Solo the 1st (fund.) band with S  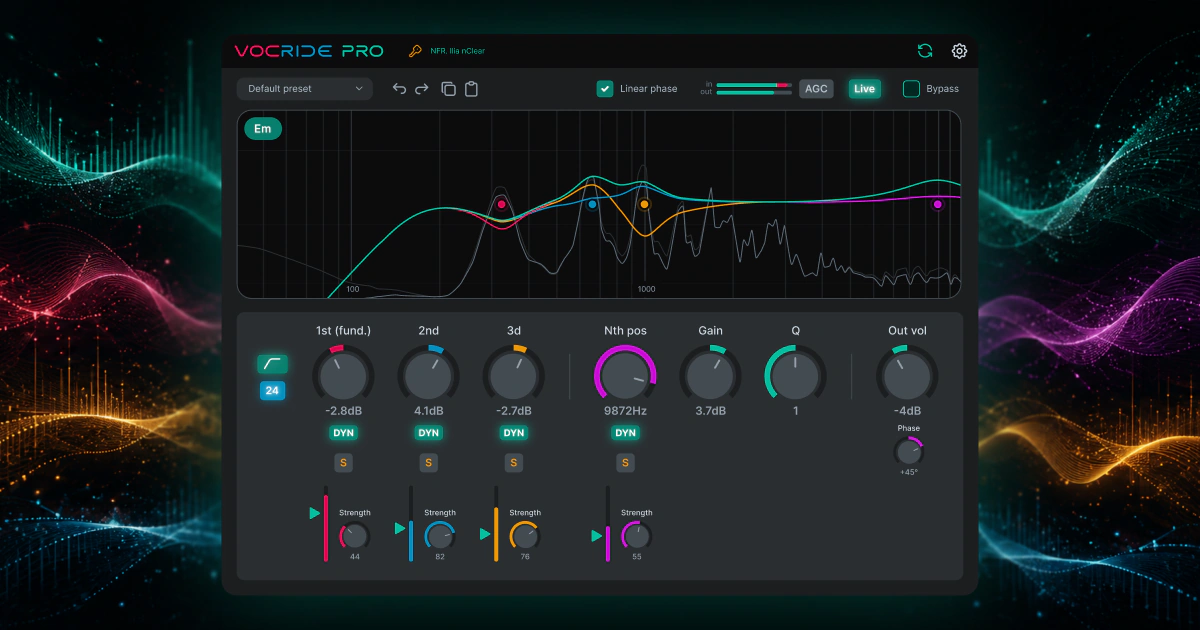point(343,463)
